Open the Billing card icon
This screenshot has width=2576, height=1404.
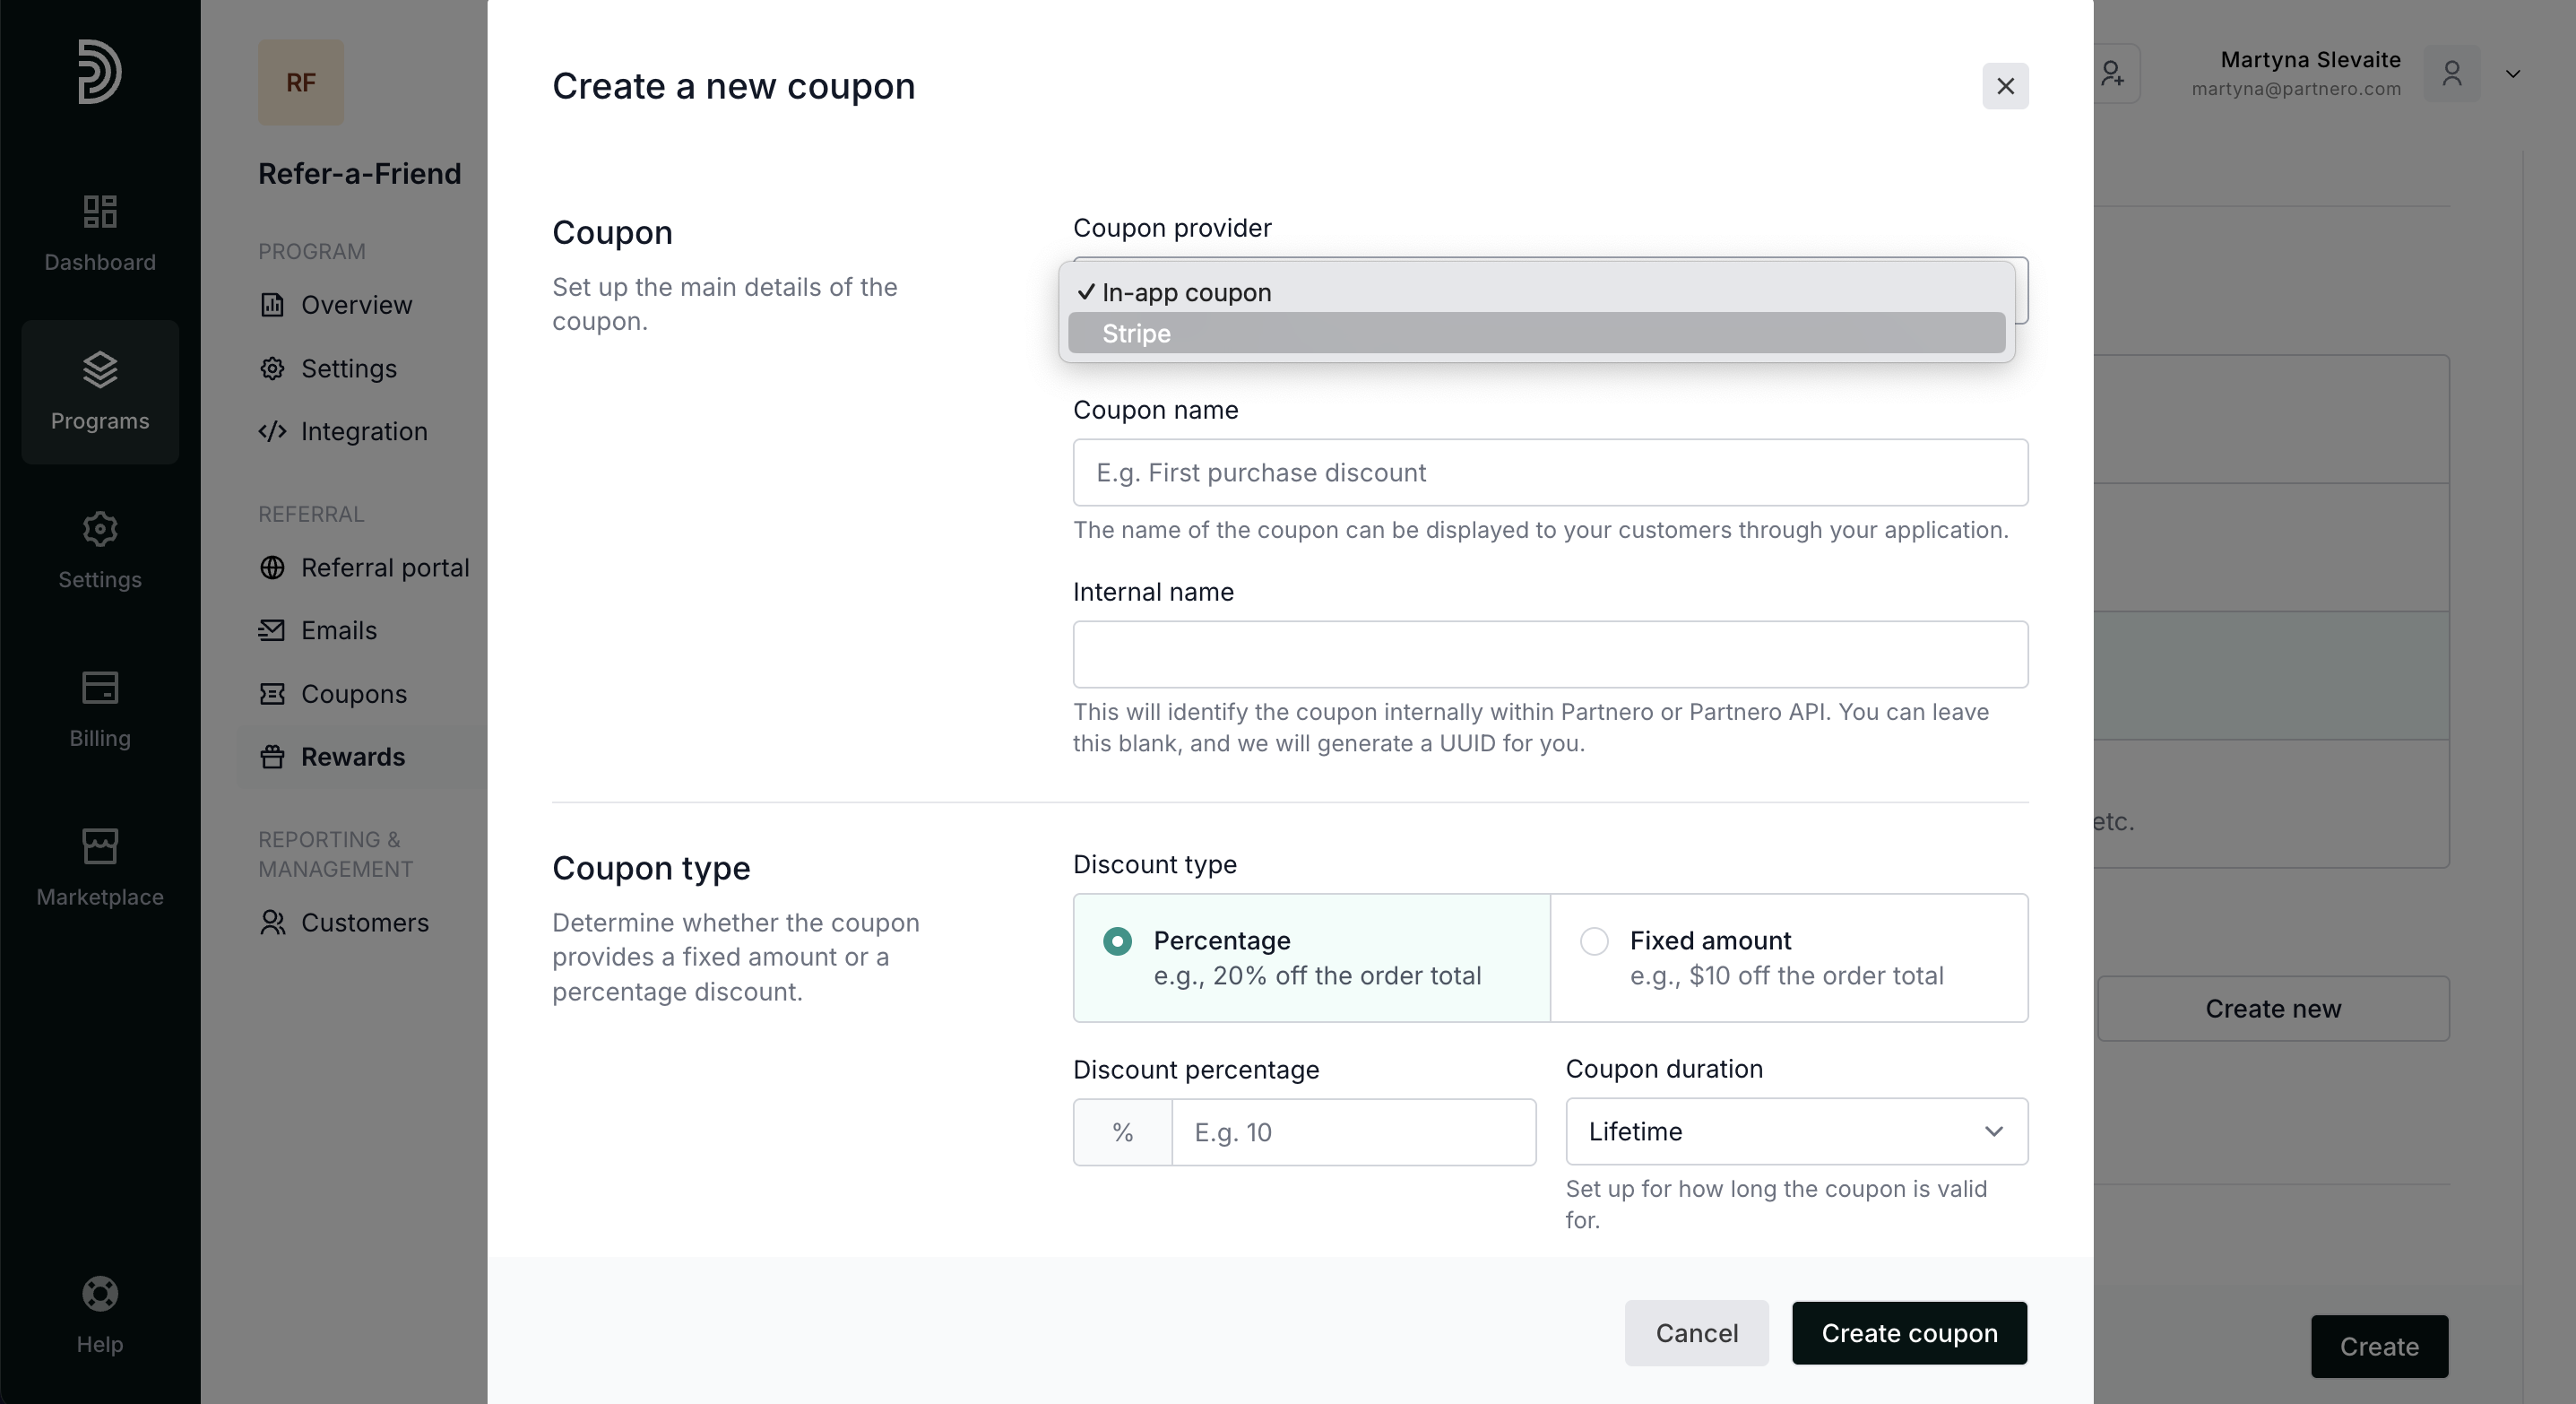coord(99,688)
